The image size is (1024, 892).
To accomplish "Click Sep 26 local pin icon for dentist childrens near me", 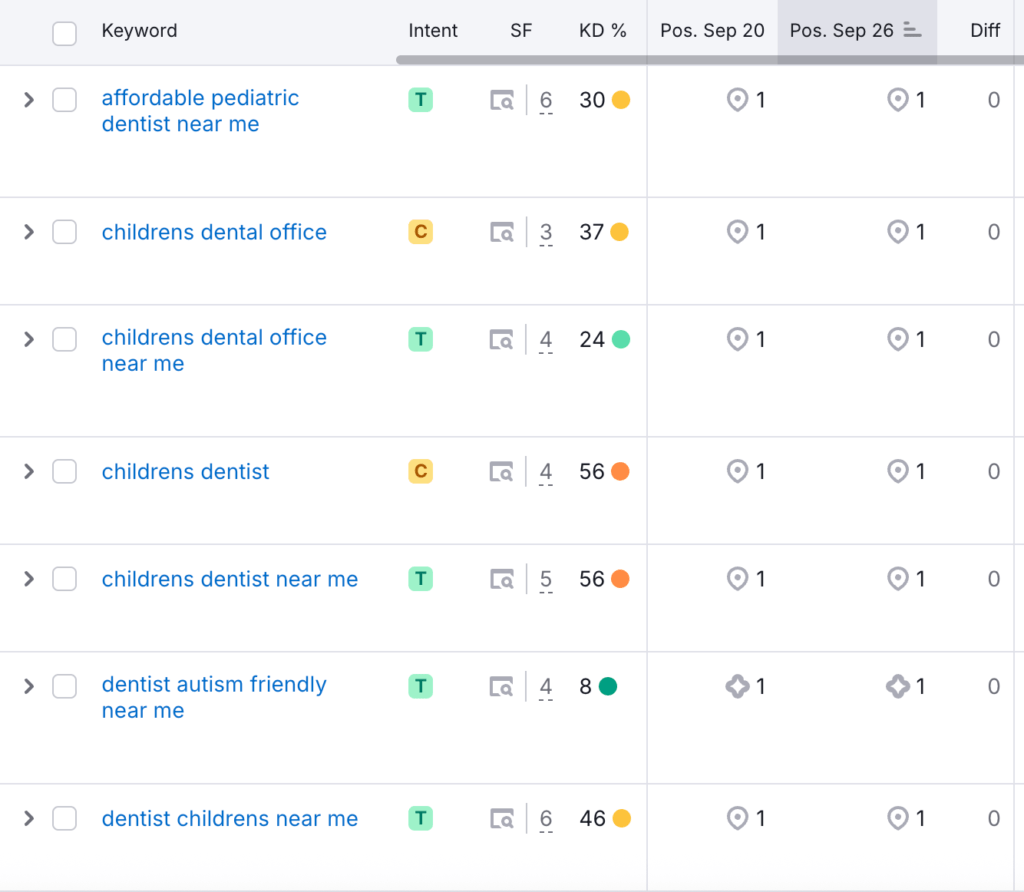I will point(897,818).
